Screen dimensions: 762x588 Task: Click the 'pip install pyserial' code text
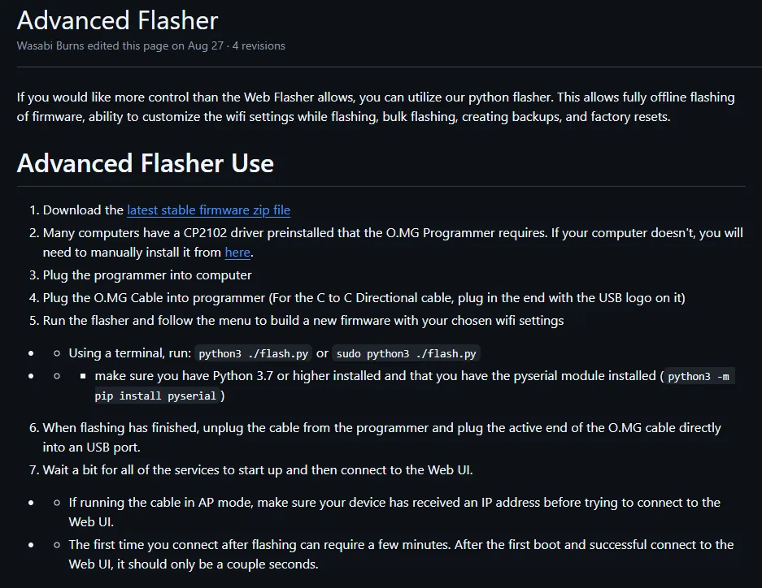(x=155, y=396)
